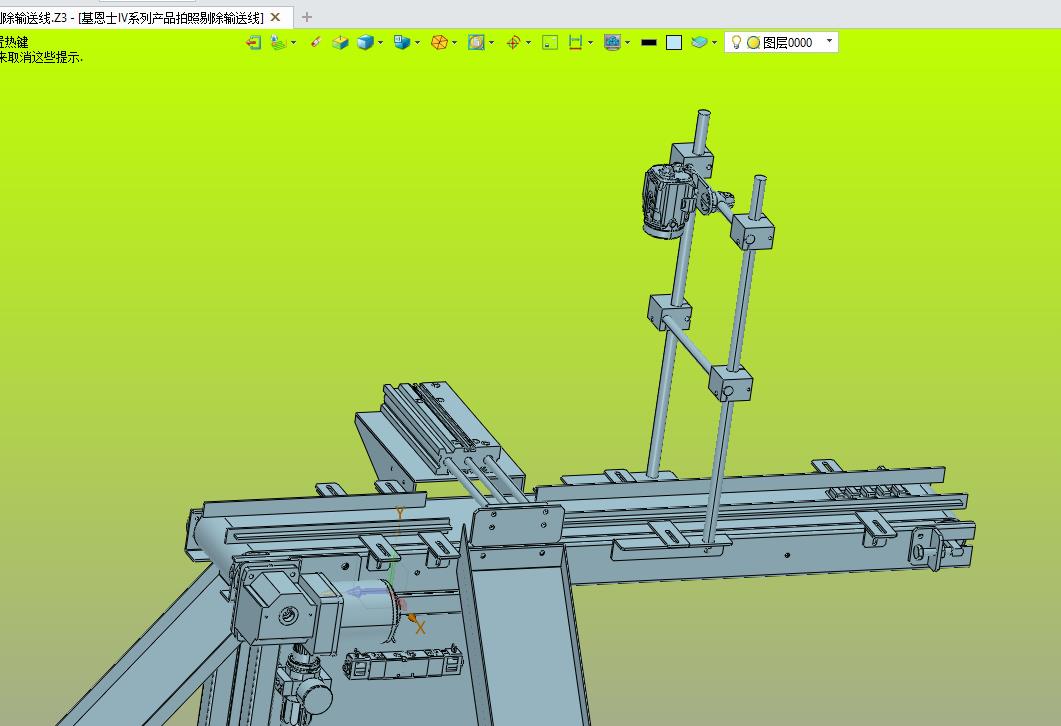
Task: Add a new tab with plus button
Action: pos(307,17)
